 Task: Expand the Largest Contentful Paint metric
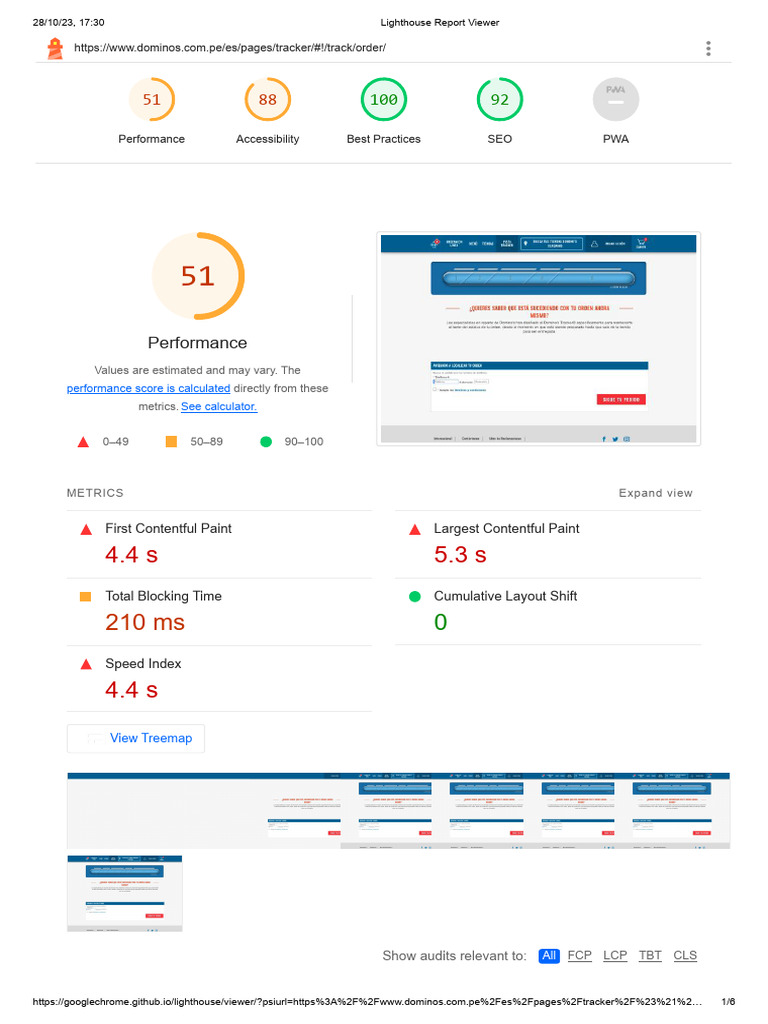[x=548, y=544]
